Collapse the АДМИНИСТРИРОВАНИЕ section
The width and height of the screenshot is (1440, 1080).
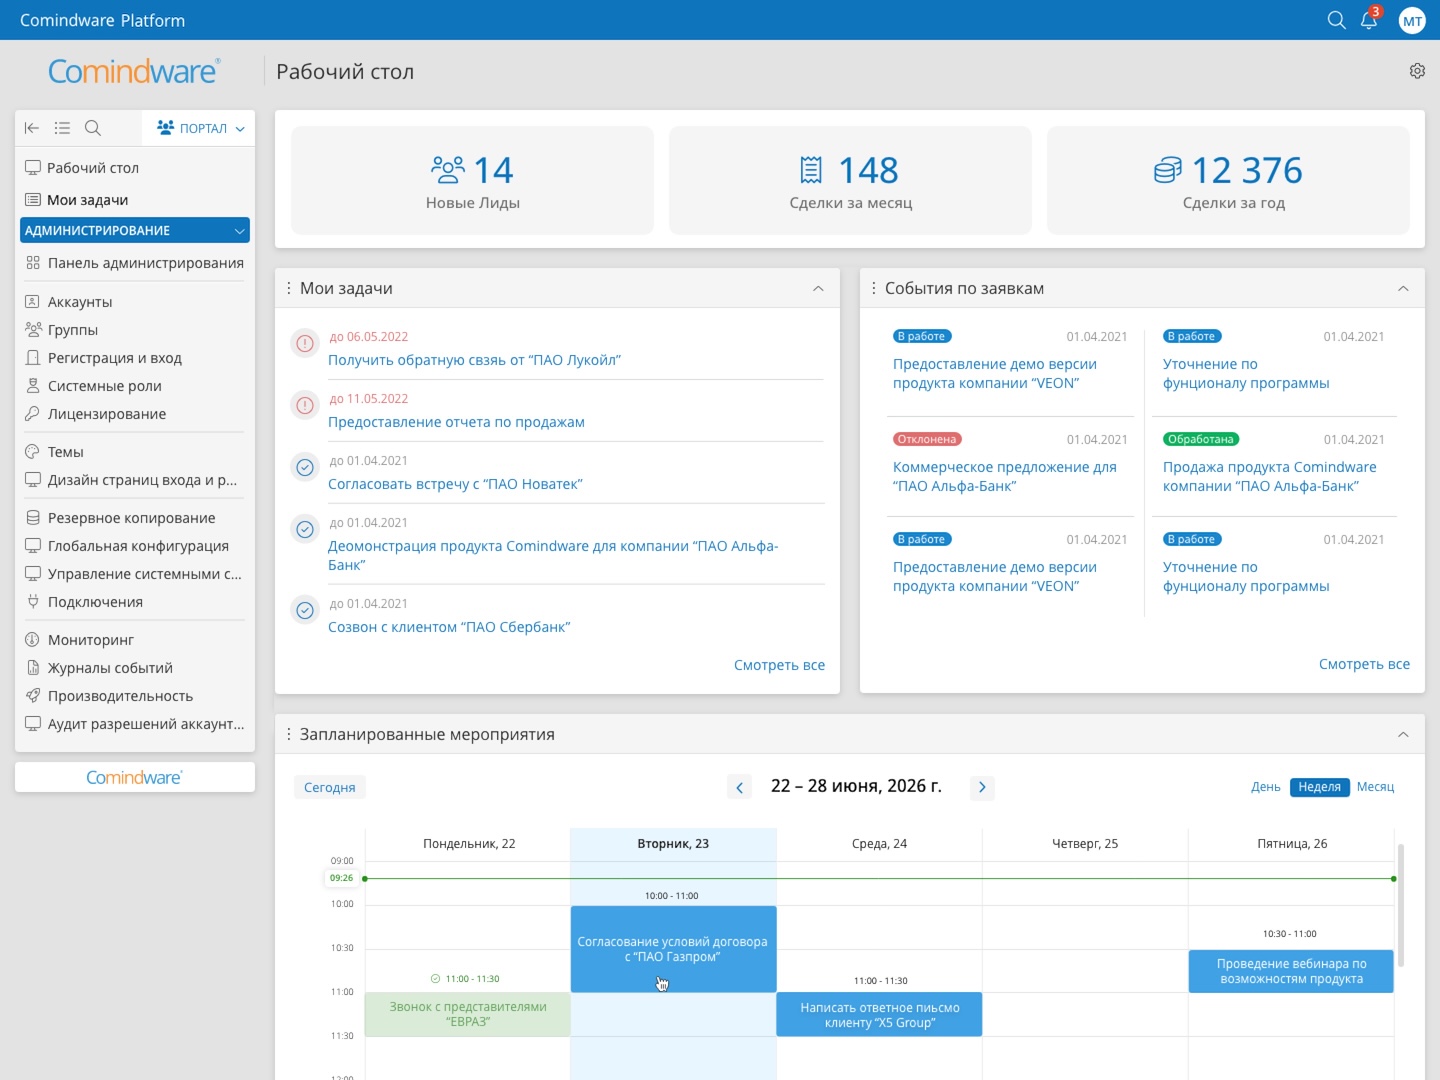tap(239, 231)
